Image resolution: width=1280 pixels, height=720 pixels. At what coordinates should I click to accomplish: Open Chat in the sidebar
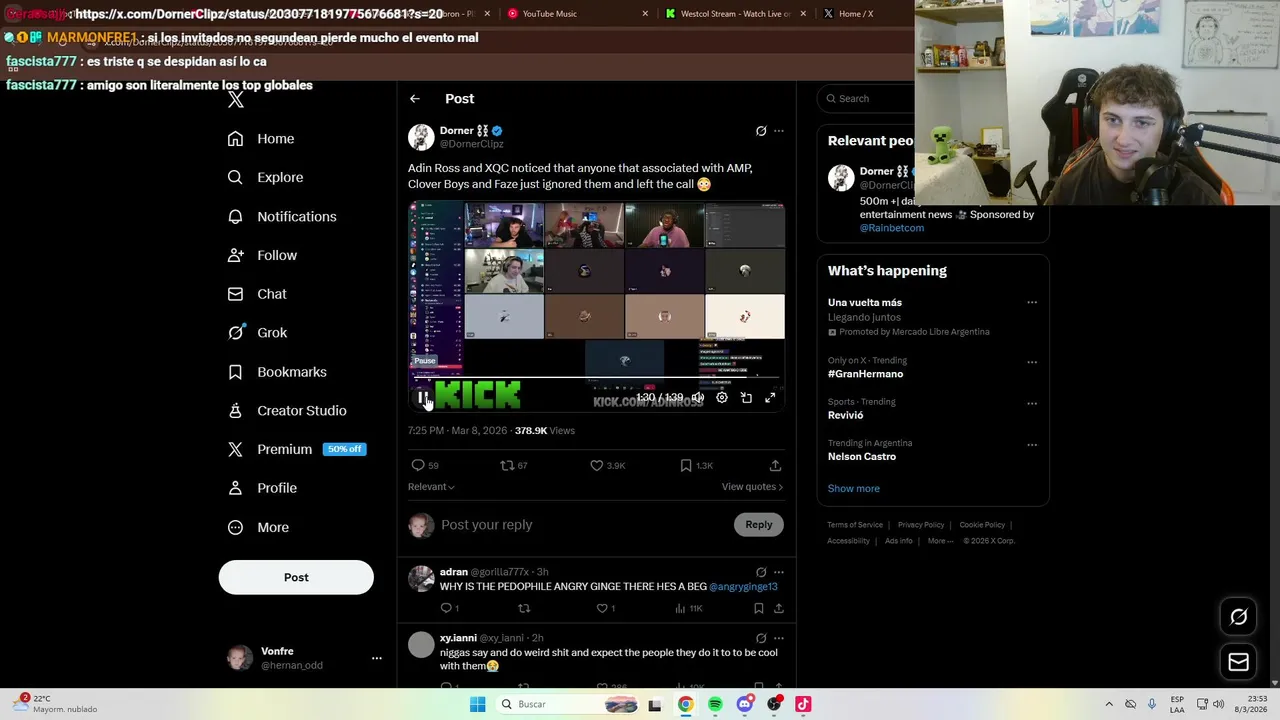[257, 295]
